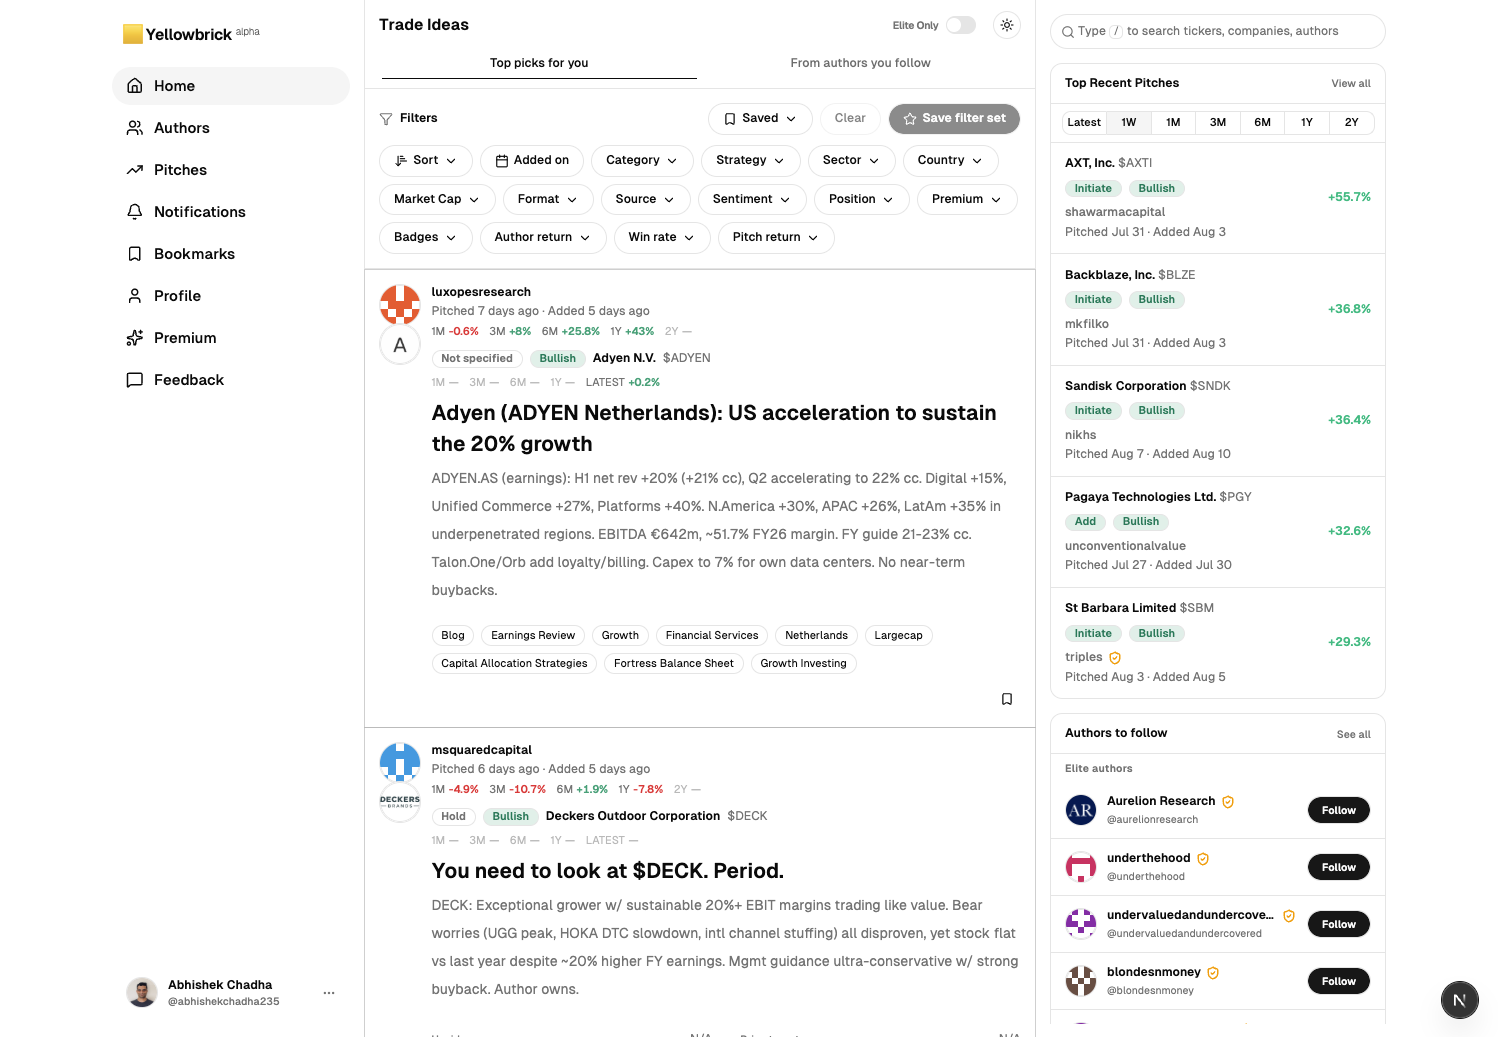The height and width of the screenshot is (1037, 1498).
Task: Open Pitches section
Action: coord(231,170)
